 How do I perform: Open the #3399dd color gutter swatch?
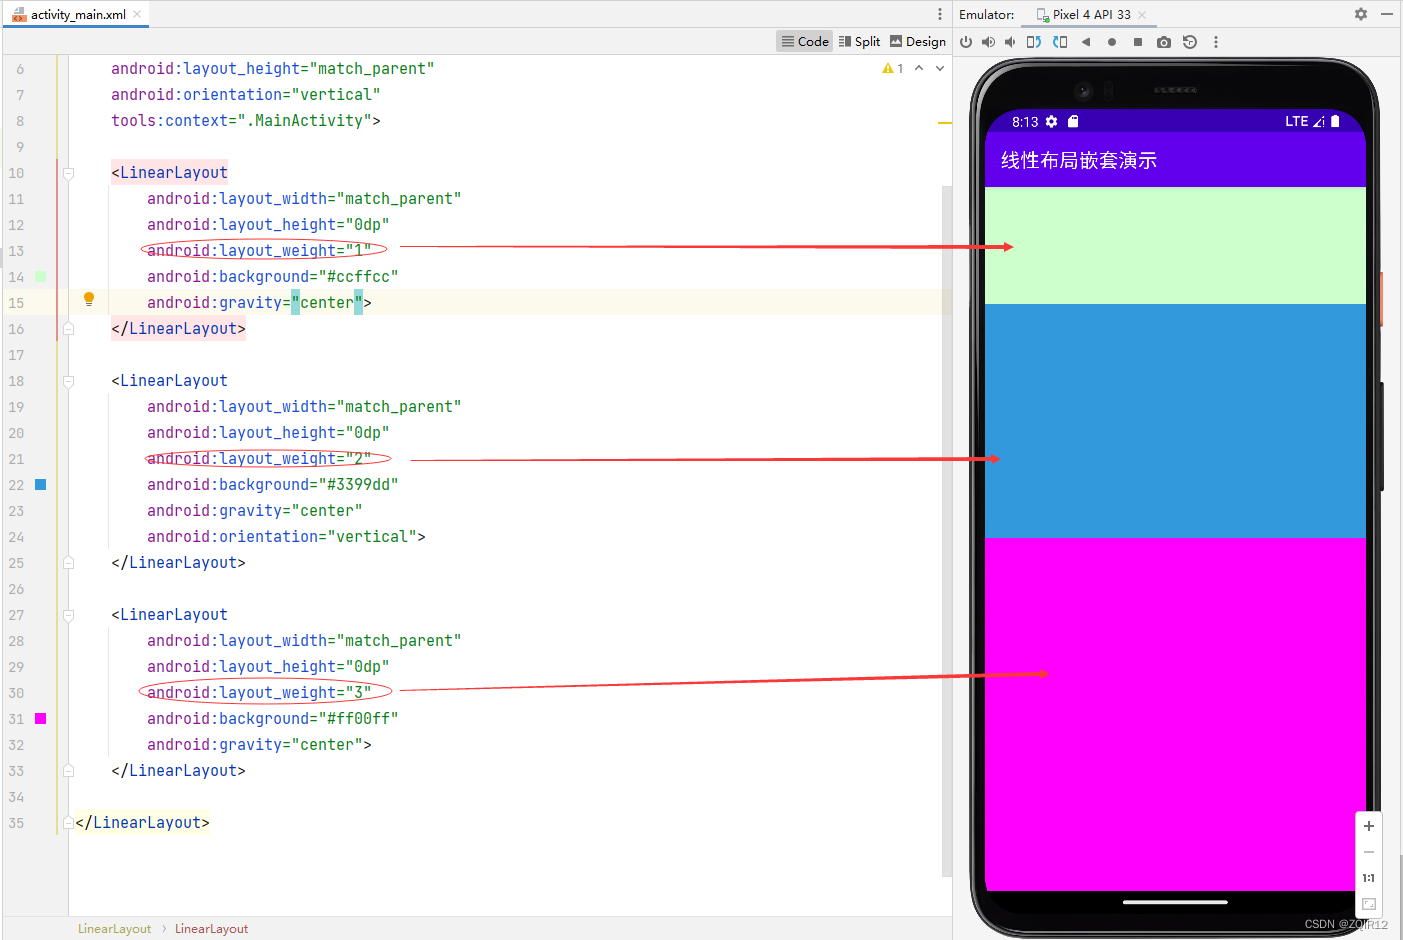point(41,484)
